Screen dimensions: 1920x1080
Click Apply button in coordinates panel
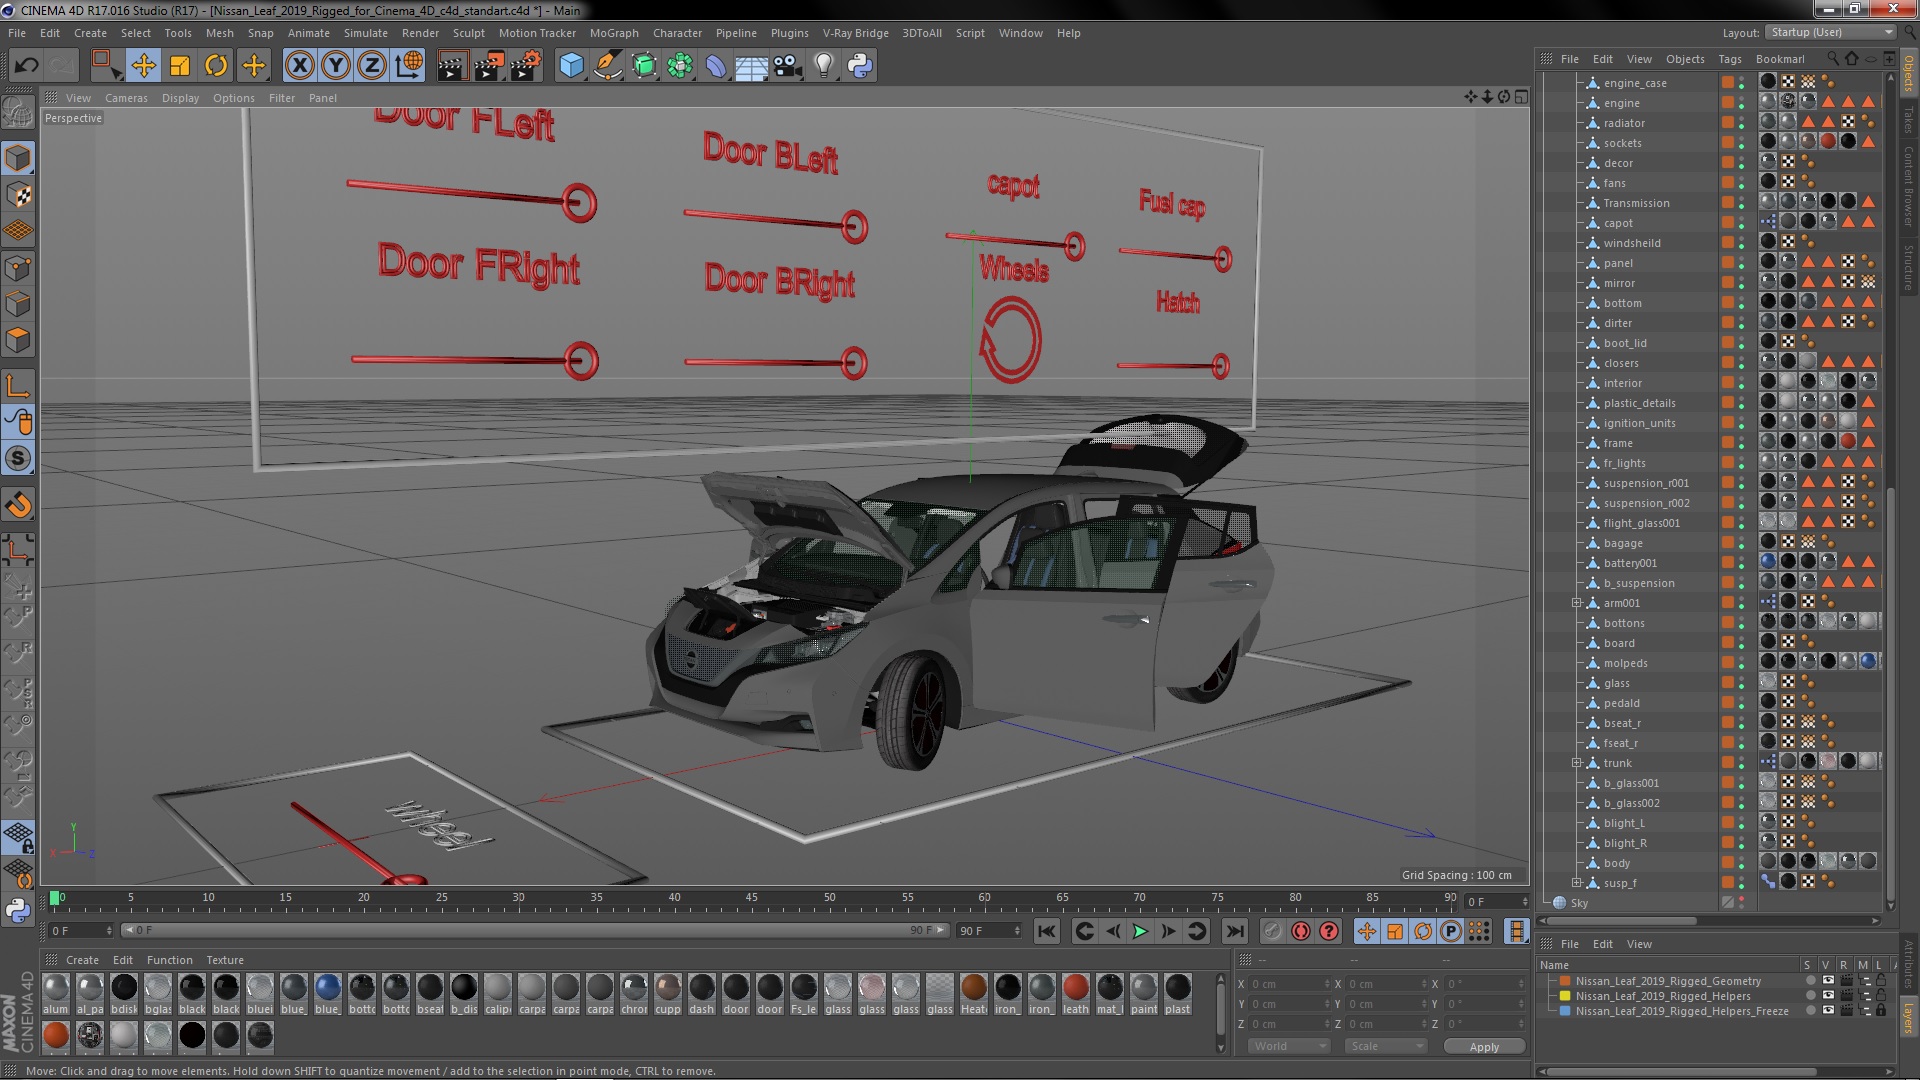click(1484, 1047)
